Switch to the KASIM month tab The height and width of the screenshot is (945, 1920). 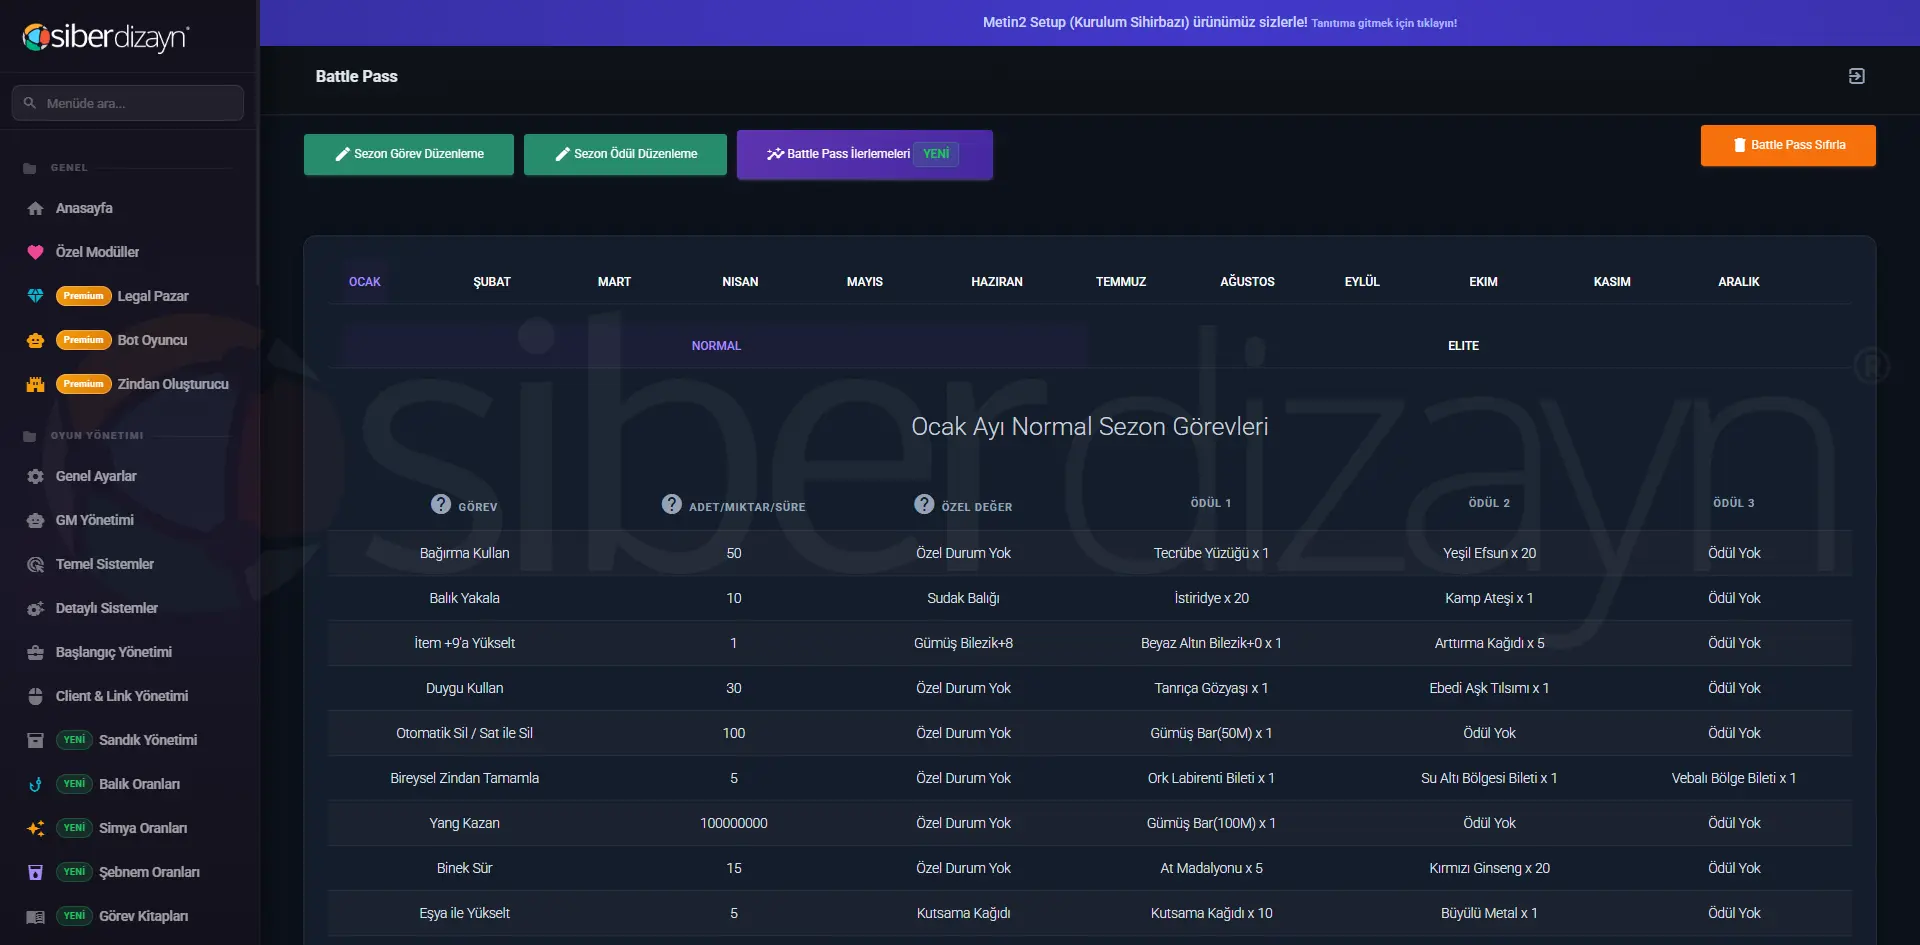point(1612,282)
